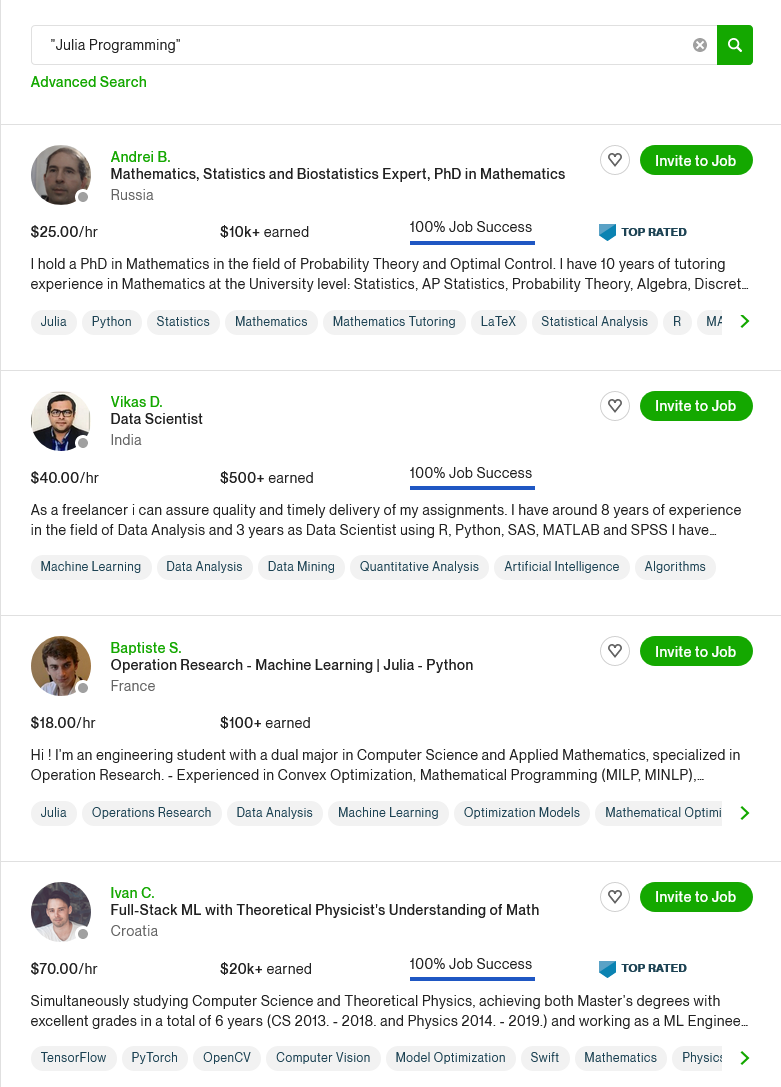
Task: Clear the search query text
Action: pos(700,45)
